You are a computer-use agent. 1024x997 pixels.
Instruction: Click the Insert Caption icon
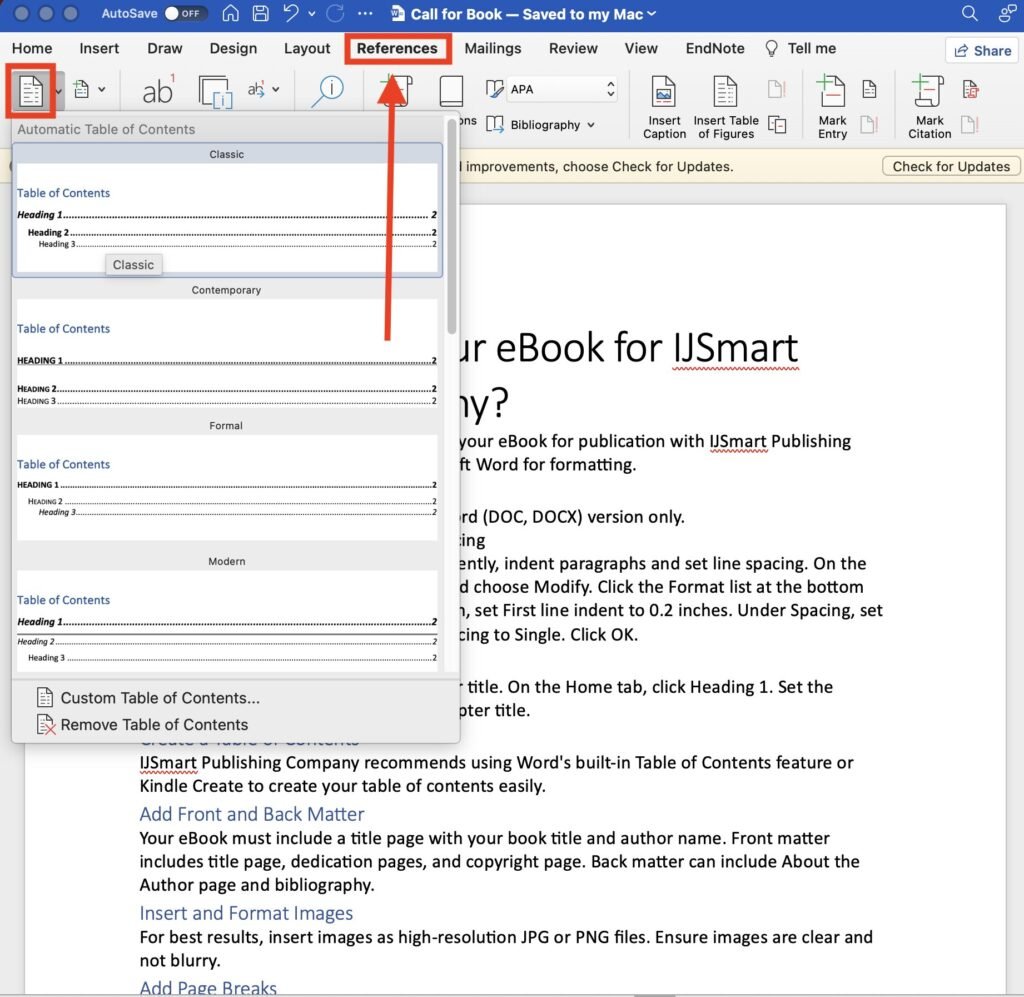(664, 106)
